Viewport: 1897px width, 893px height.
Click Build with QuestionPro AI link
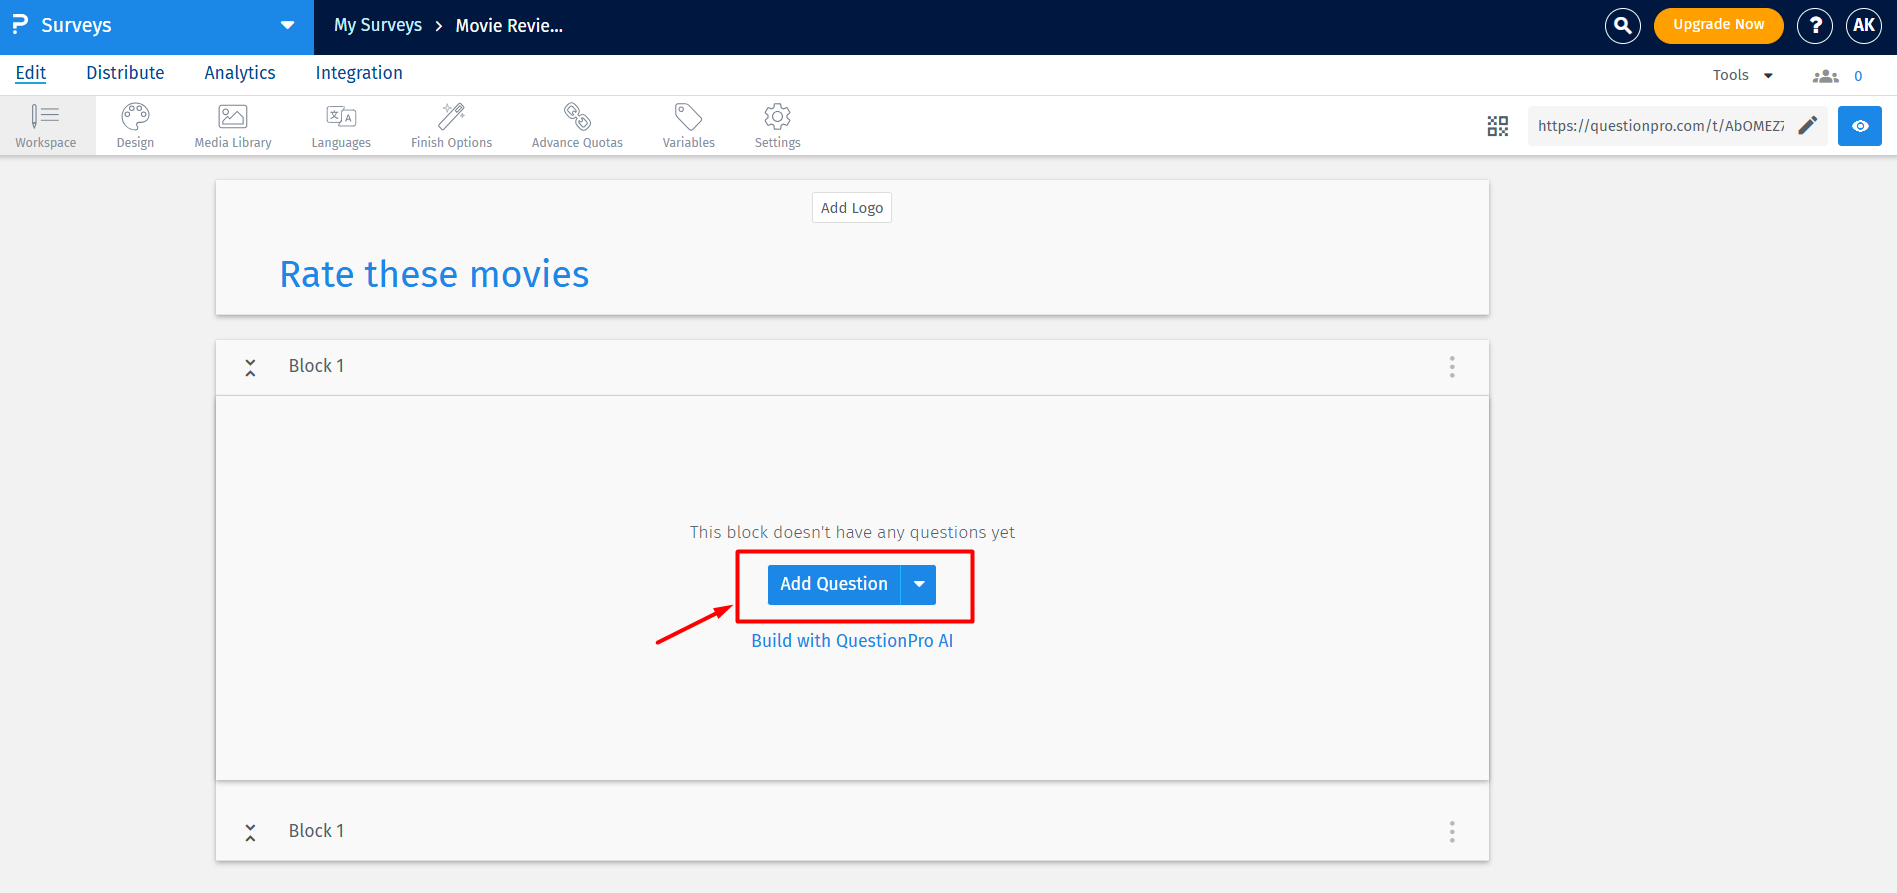click(852, 641)
